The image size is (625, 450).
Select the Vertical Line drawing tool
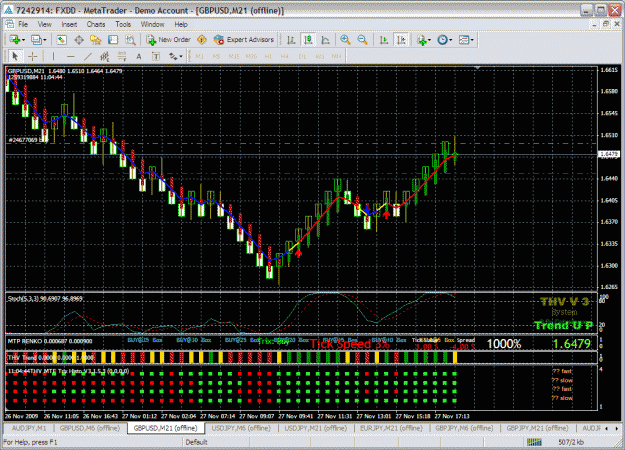click(53, 56)
